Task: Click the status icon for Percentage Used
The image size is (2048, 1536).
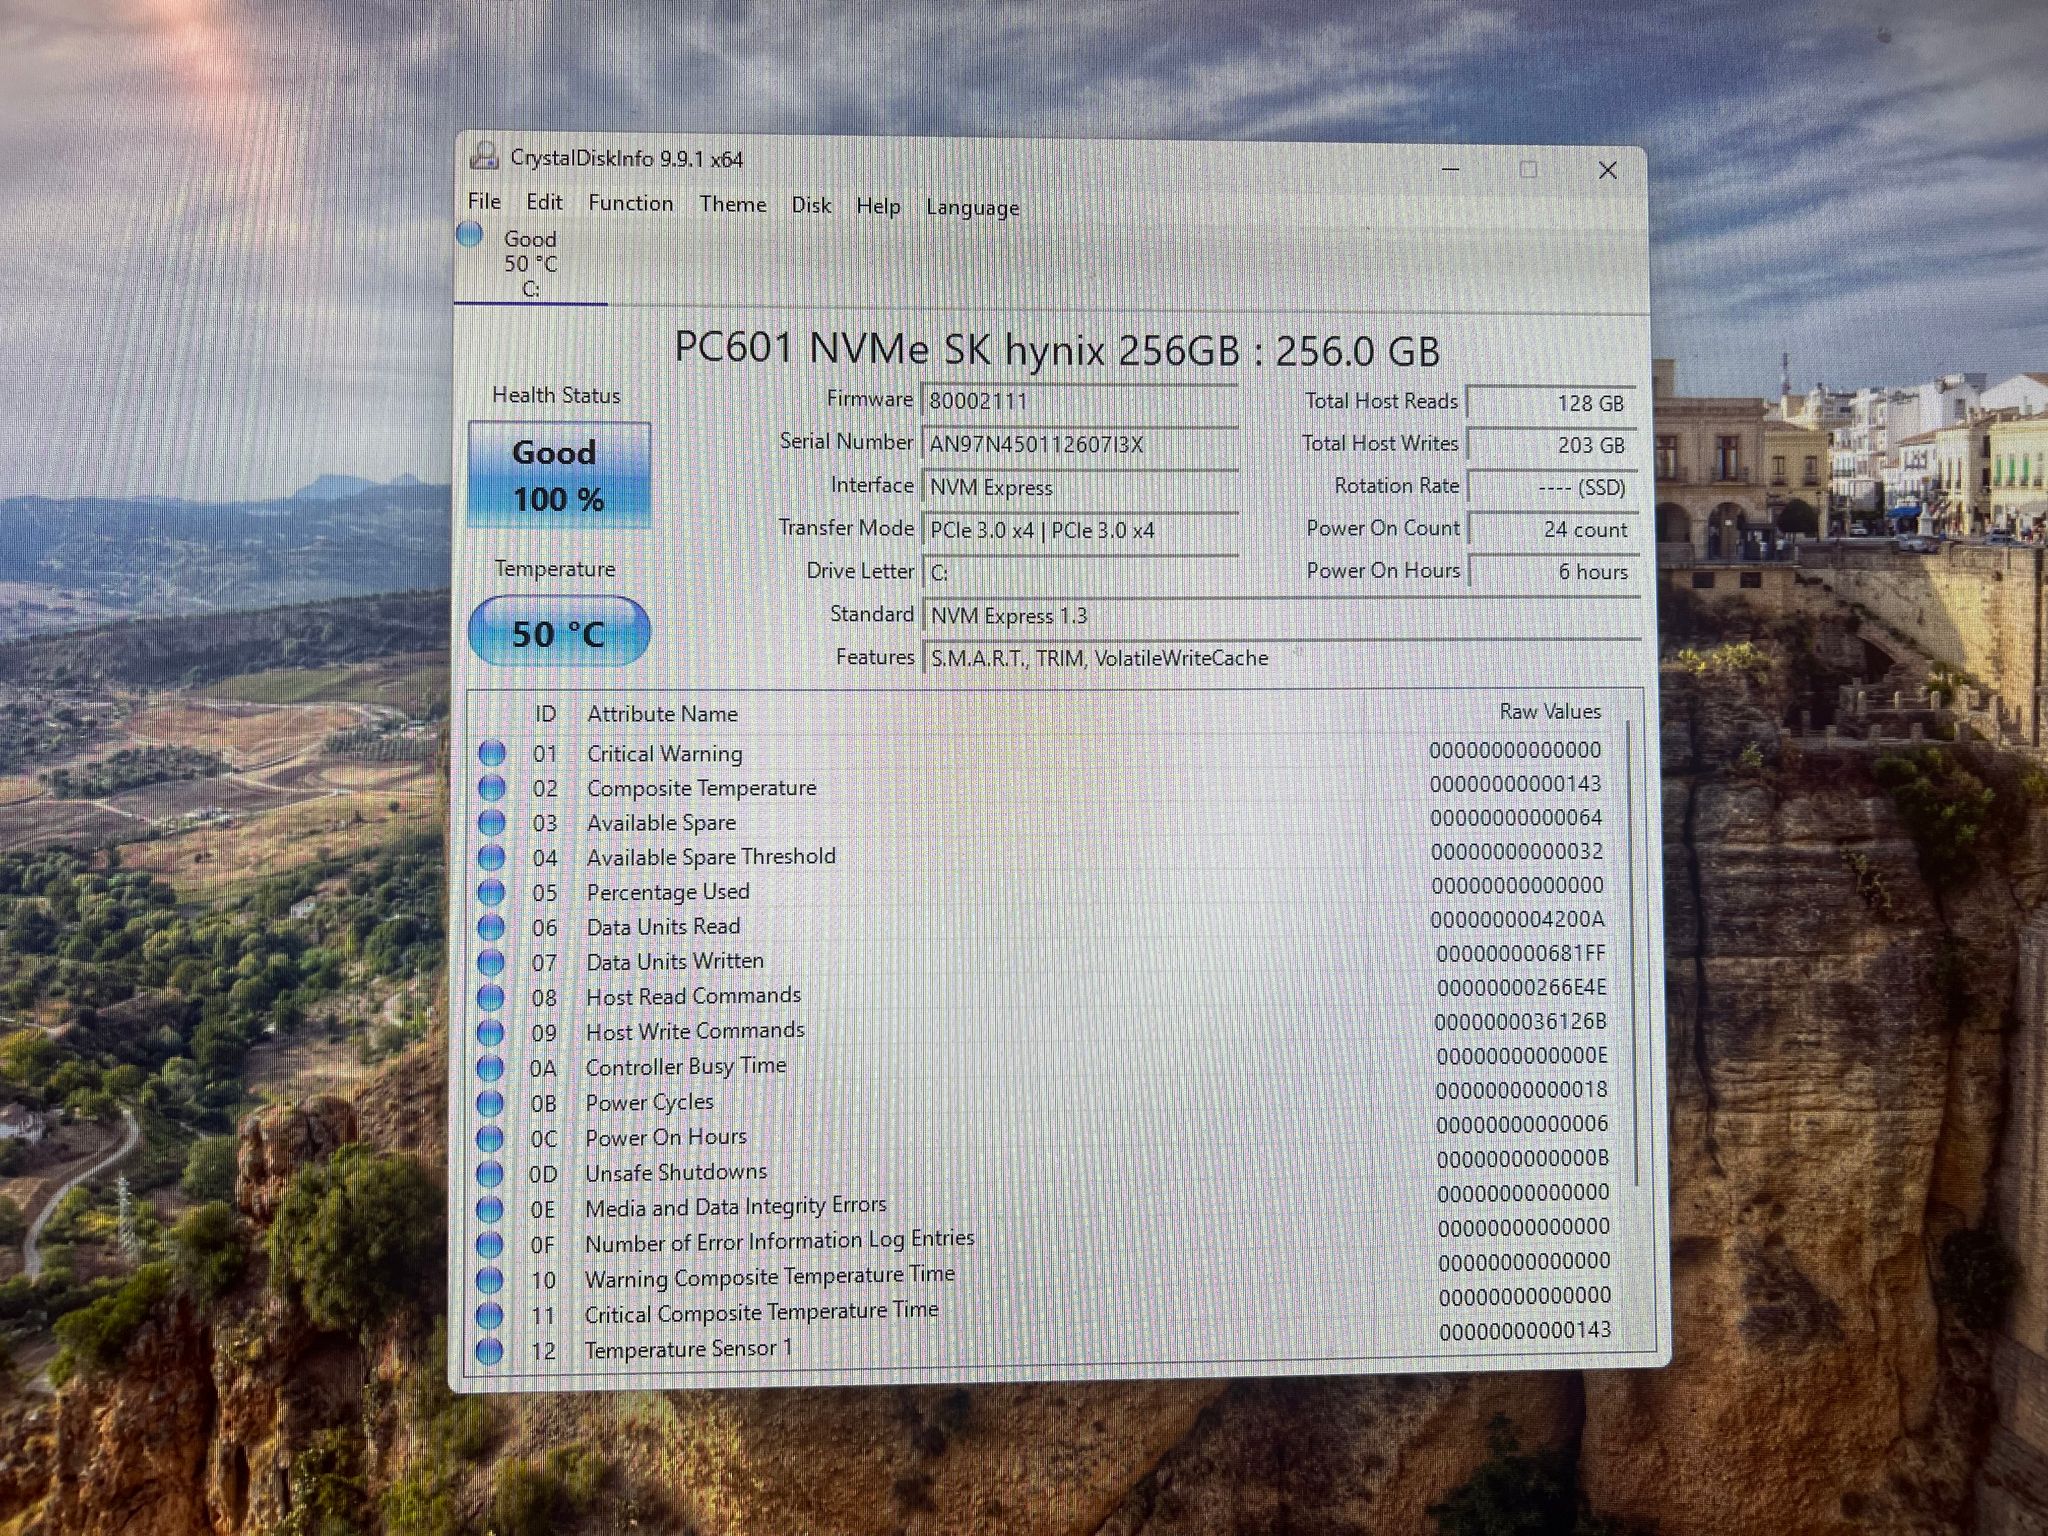Action: click(491, 892)
